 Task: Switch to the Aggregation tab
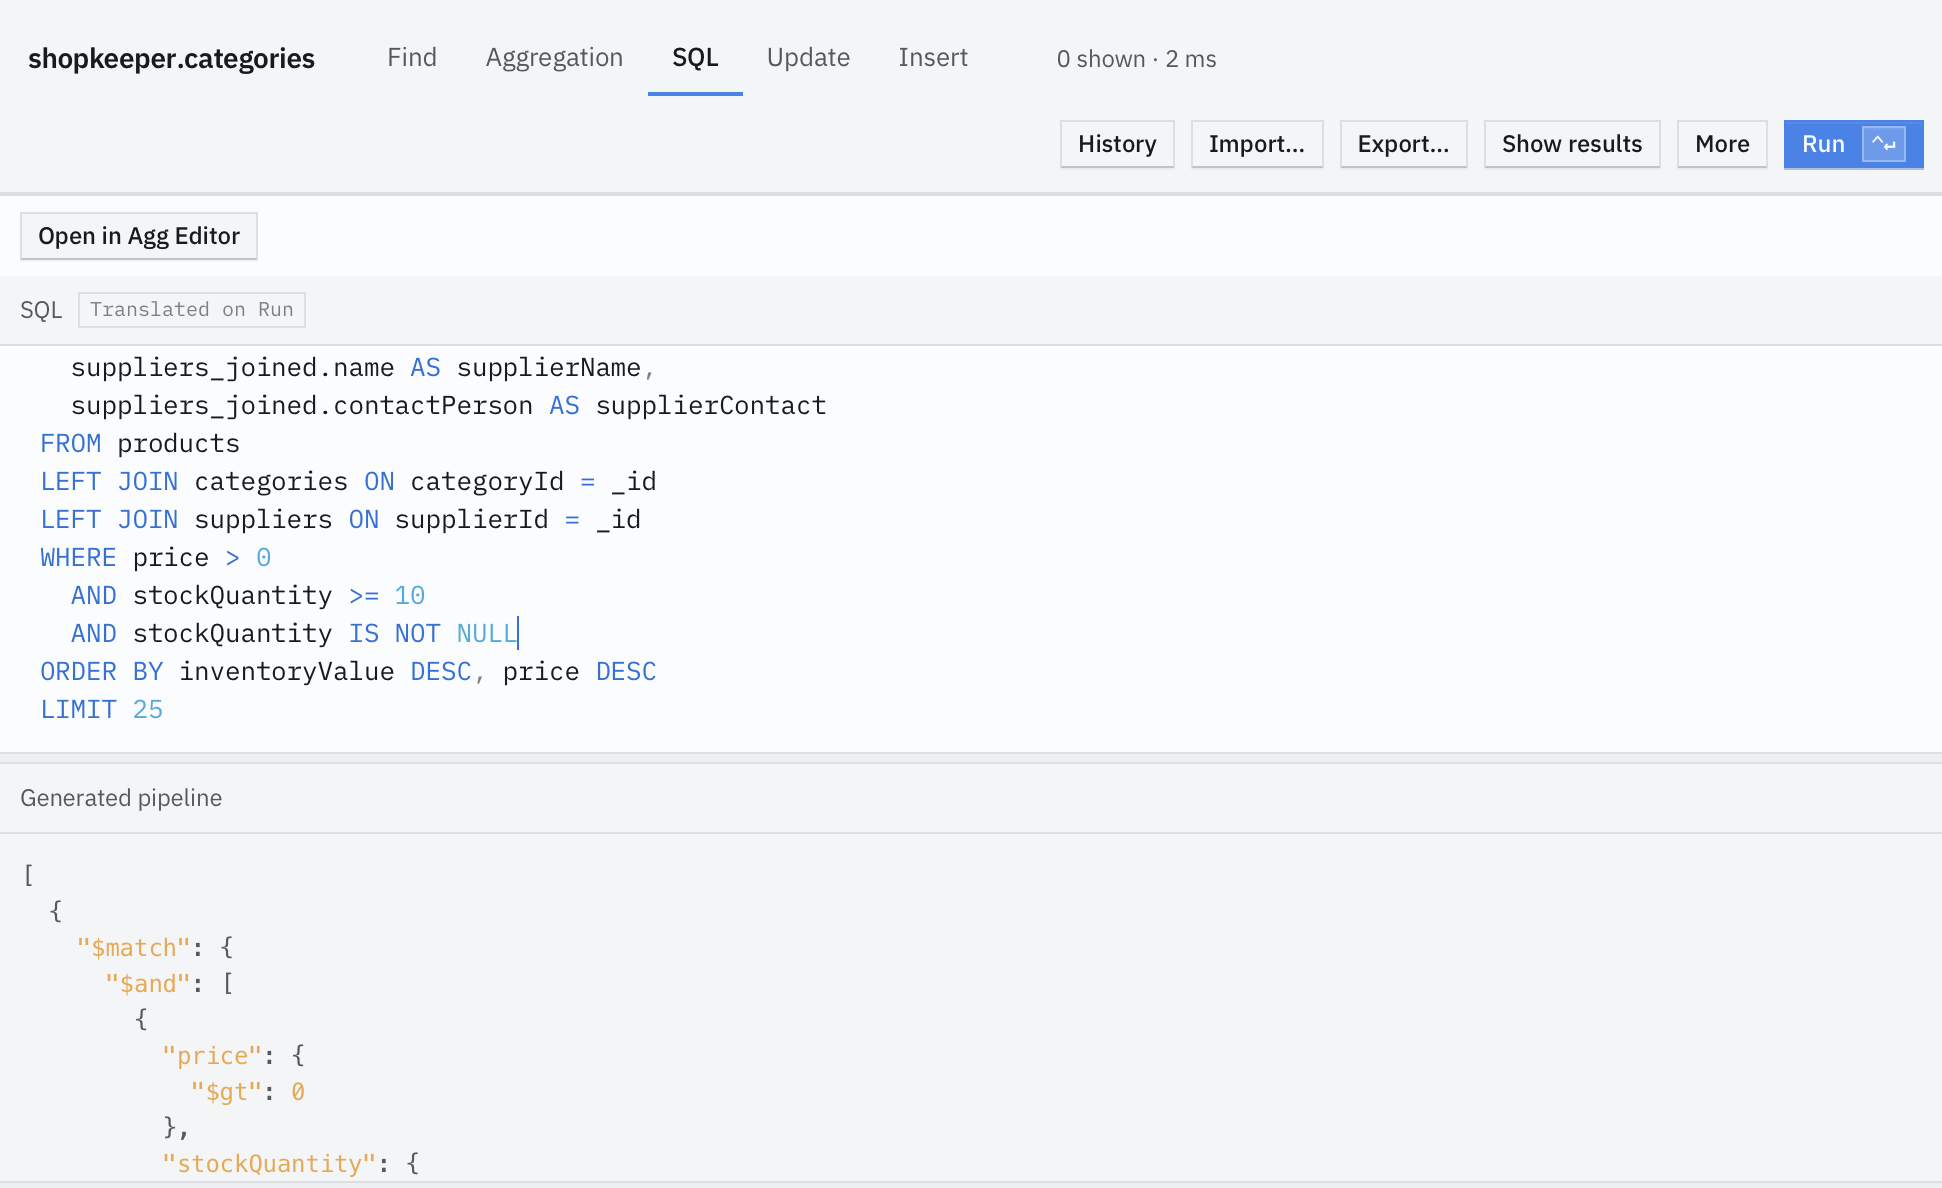[x=554, y=58]
